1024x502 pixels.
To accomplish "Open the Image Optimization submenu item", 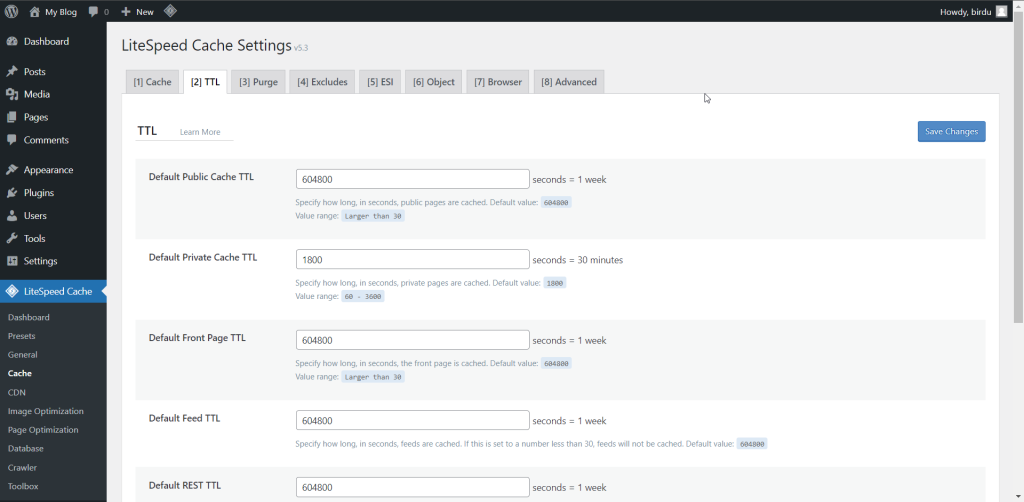I will pos(46,411).
